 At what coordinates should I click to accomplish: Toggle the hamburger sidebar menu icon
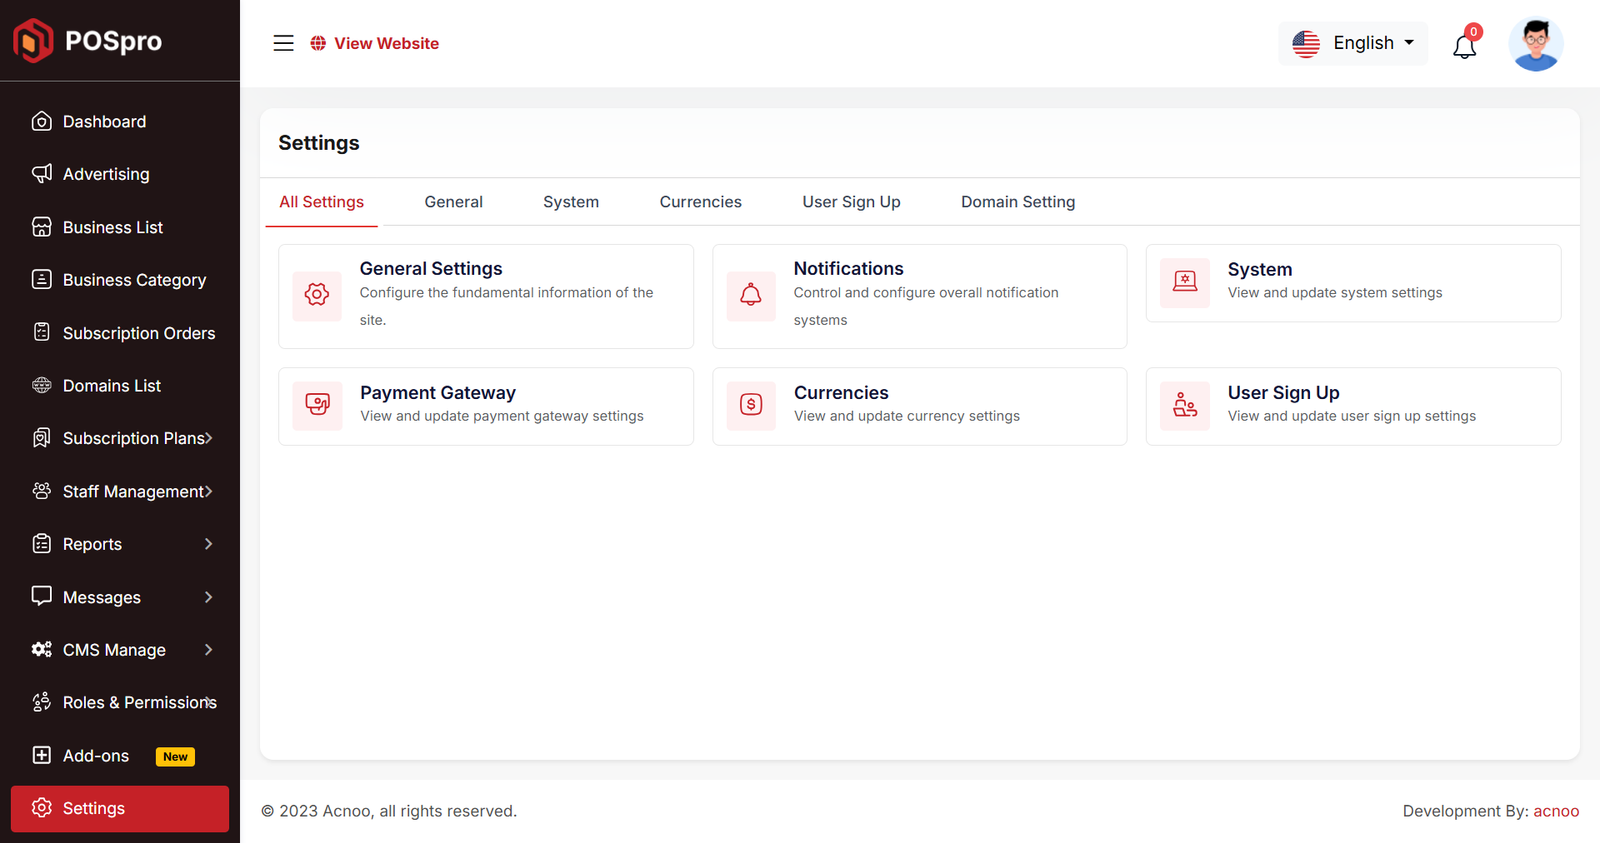pos(284,43)
